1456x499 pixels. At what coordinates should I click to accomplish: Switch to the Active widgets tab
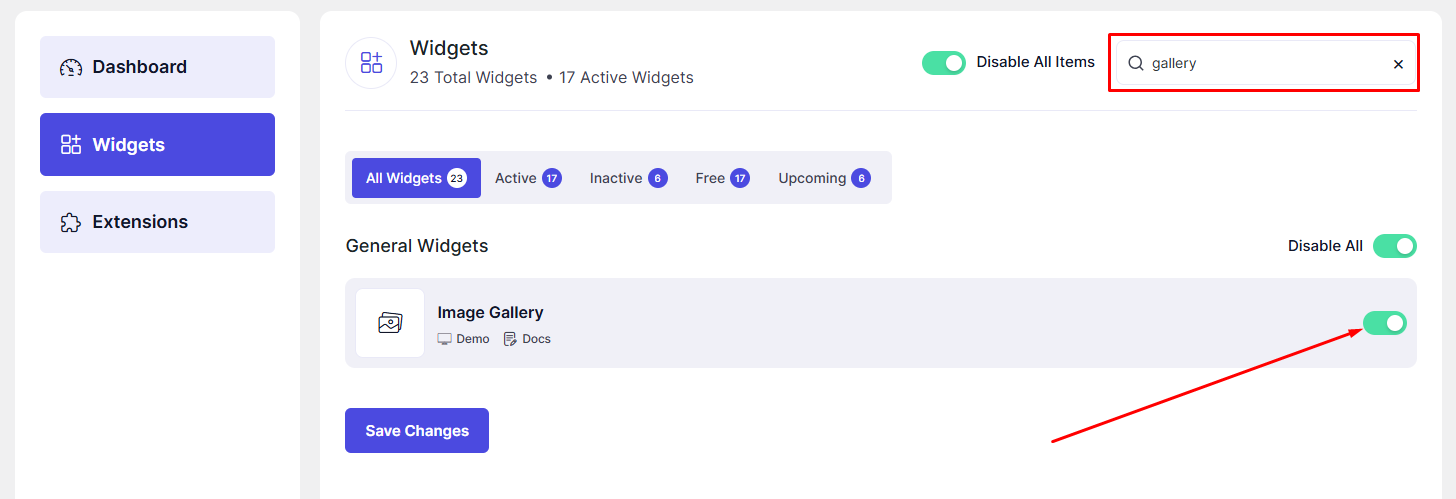click(527, 178)
